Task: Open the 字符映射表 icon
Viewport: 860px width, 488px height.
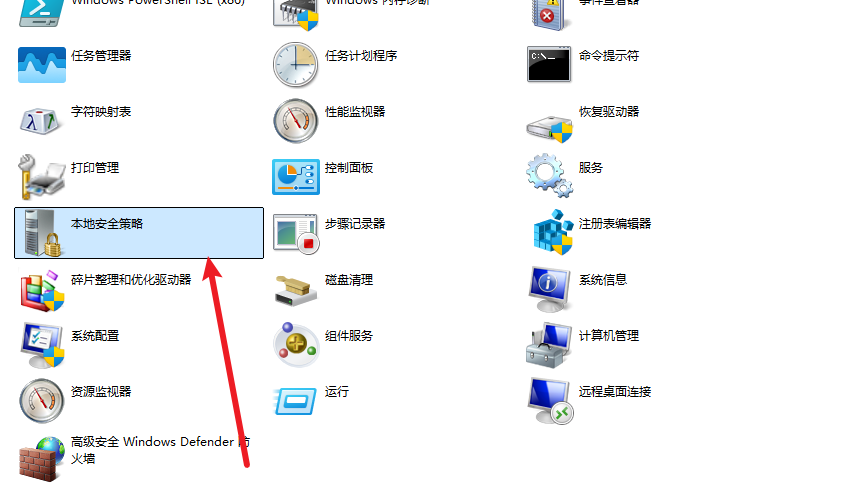Action: tap(39, 121)
